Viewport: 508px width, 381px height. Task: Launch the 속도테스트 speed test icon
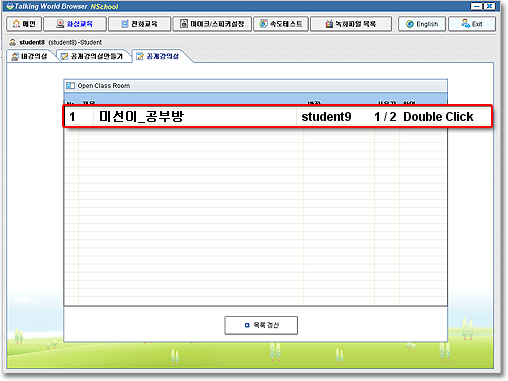point(264,24)
